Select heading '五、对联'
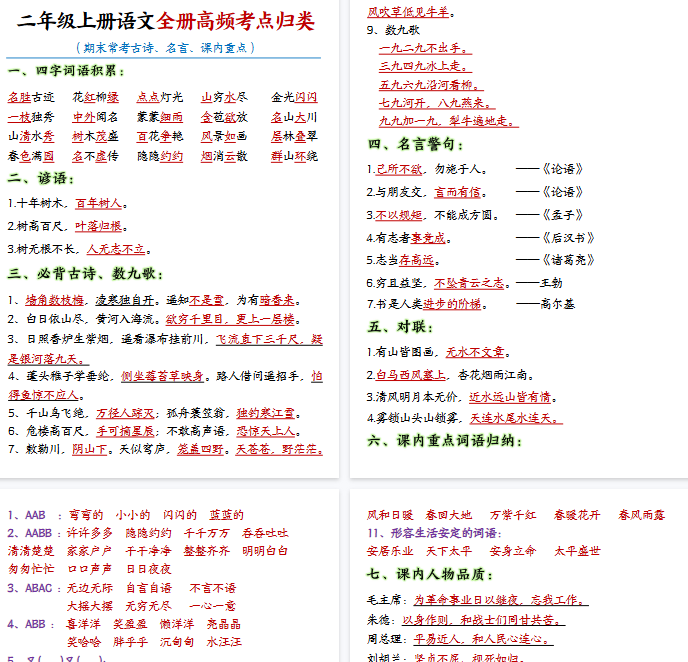This screenshot has width=688, height=662. (x=400, y=327)
